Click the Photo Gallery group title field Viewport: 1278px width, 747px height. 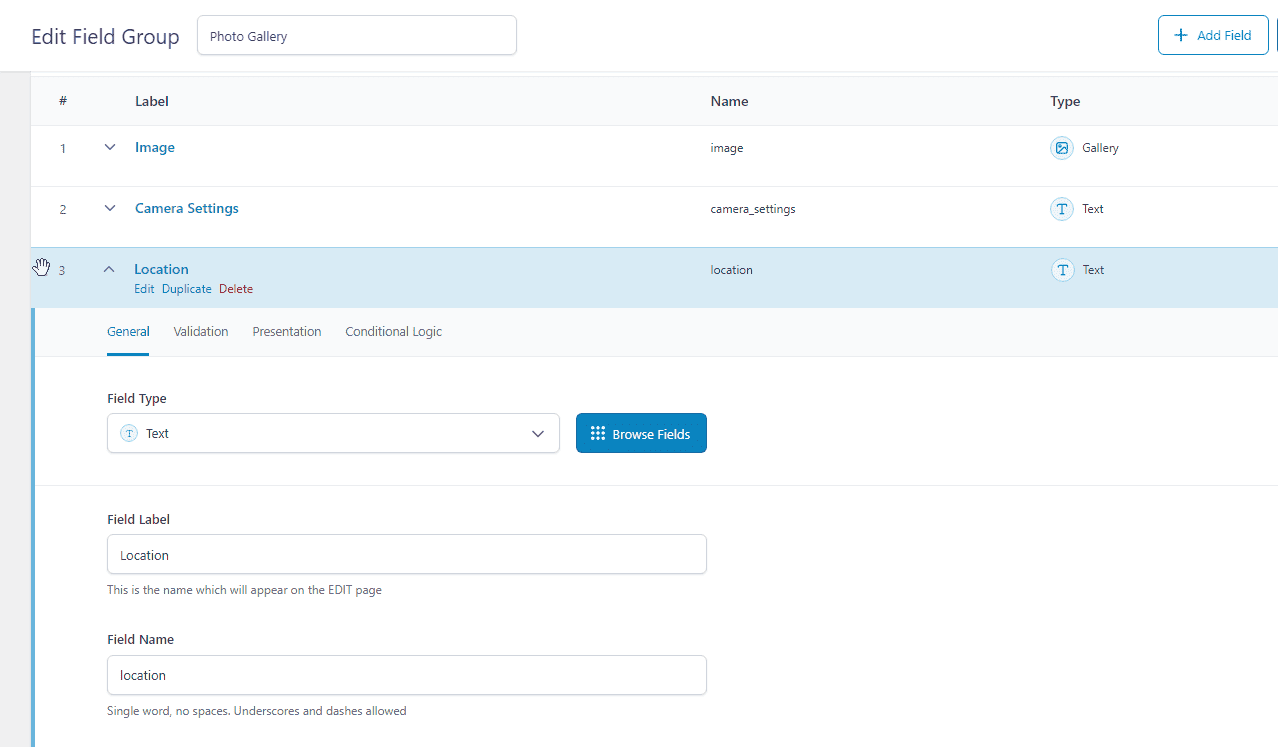357,36
